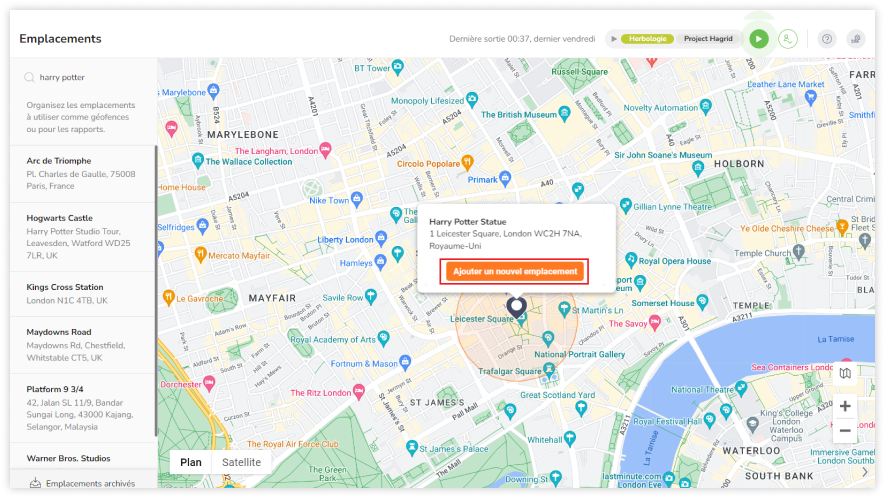Image resolution: width=885 pixels, height=498 pixels.
Task: Open the map layers icon
Action: 845,373
